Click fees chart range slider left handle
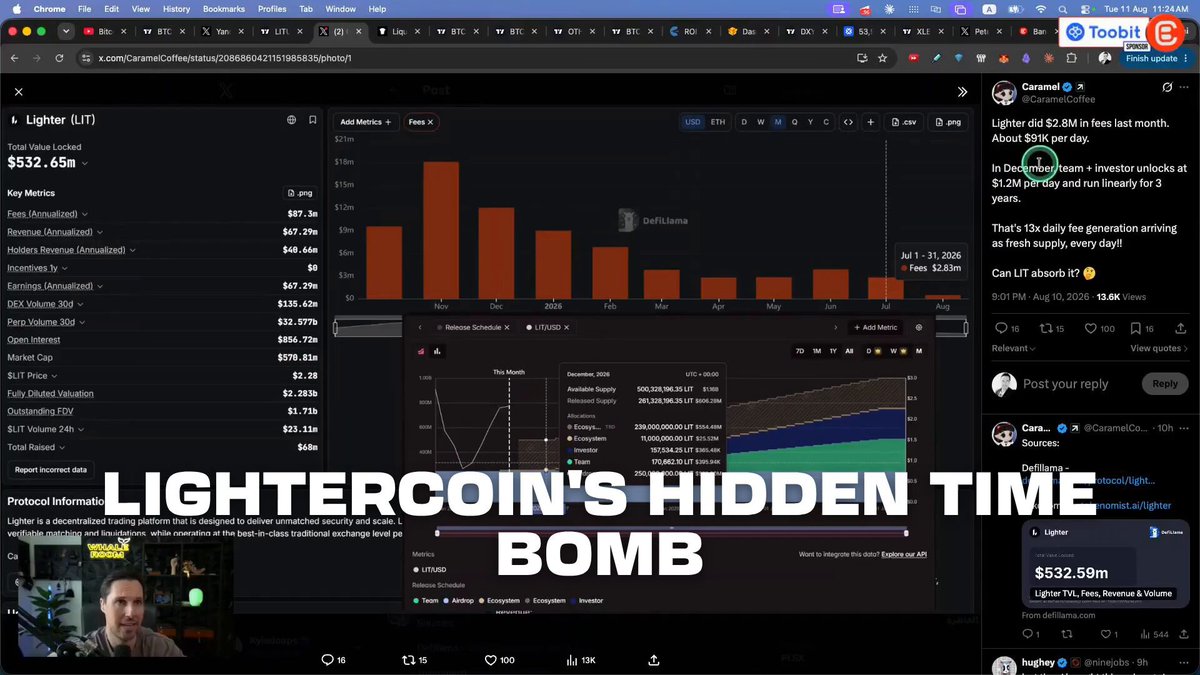 click(335, 327)
